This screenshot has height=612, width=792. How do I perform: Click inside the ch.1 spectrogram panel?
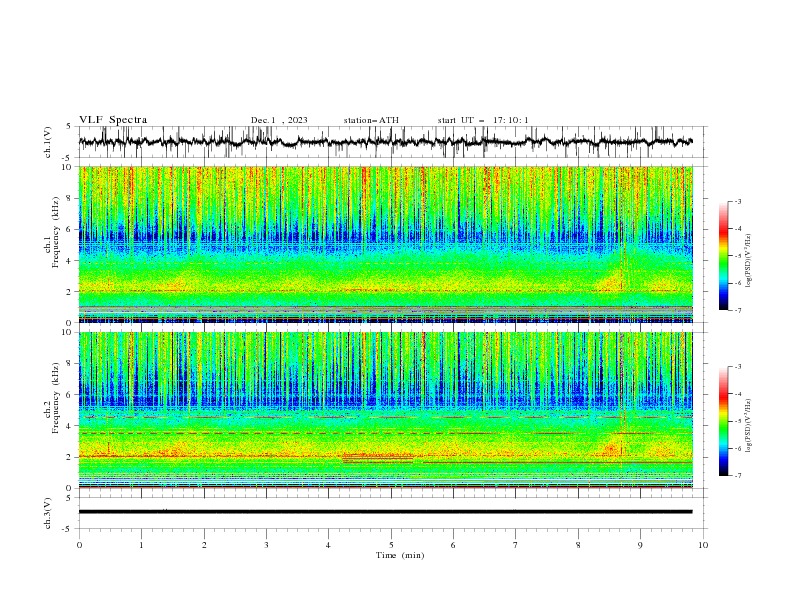[385, 244]
